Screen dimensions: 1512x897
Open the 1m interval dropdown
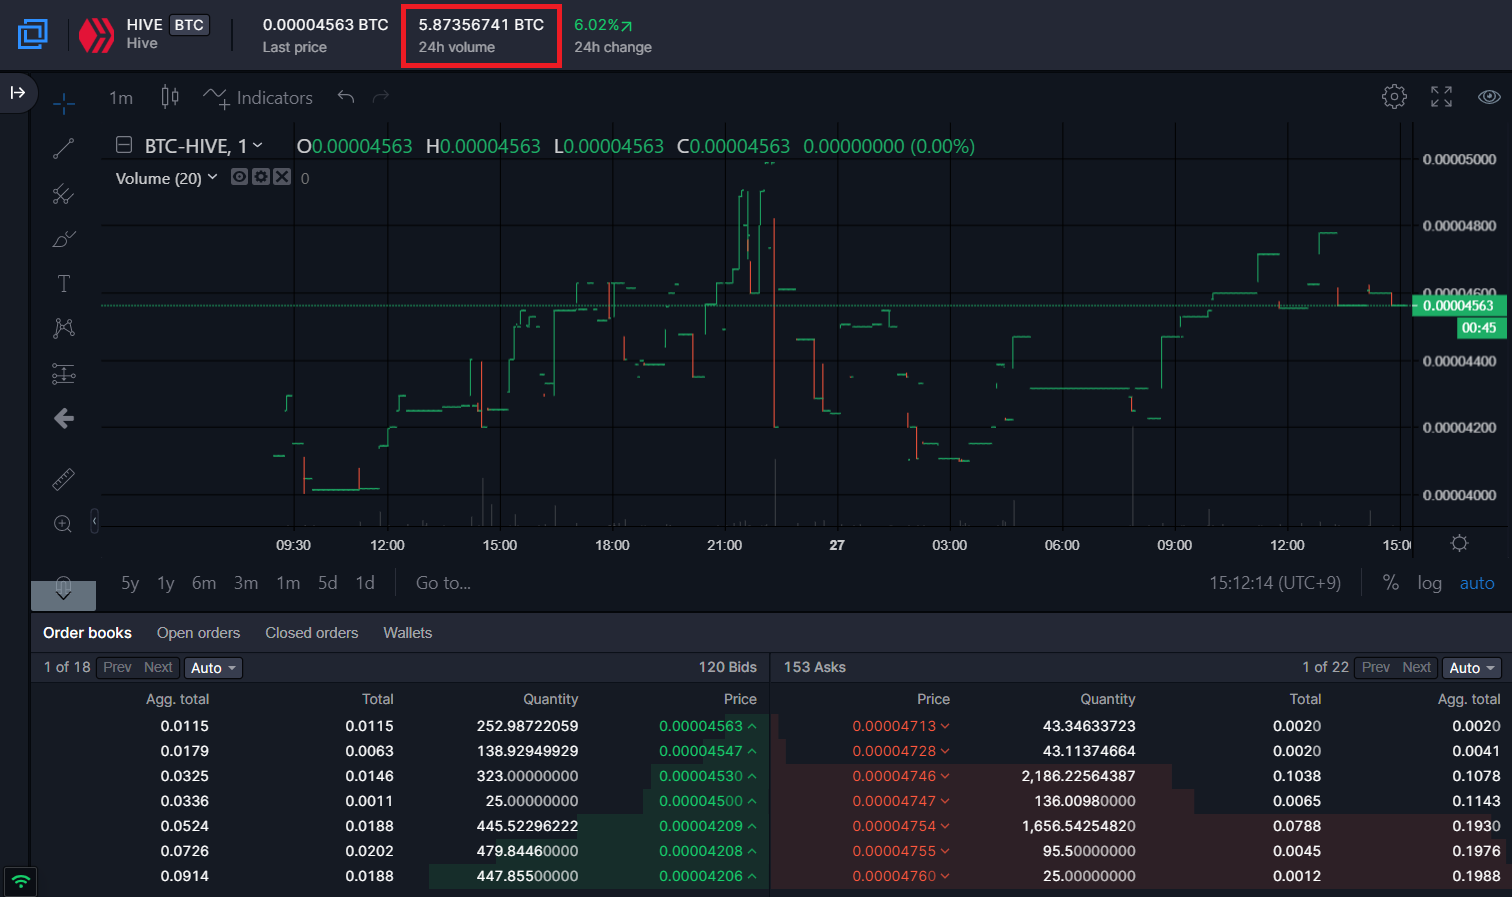point(121,97)
